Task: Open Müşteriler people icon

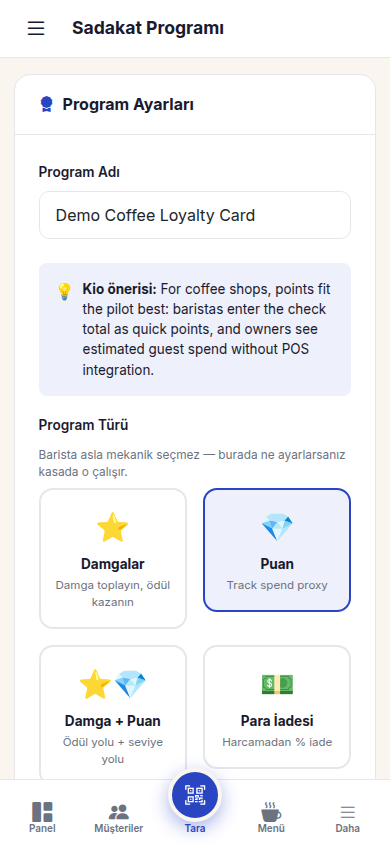Action: 118,812
